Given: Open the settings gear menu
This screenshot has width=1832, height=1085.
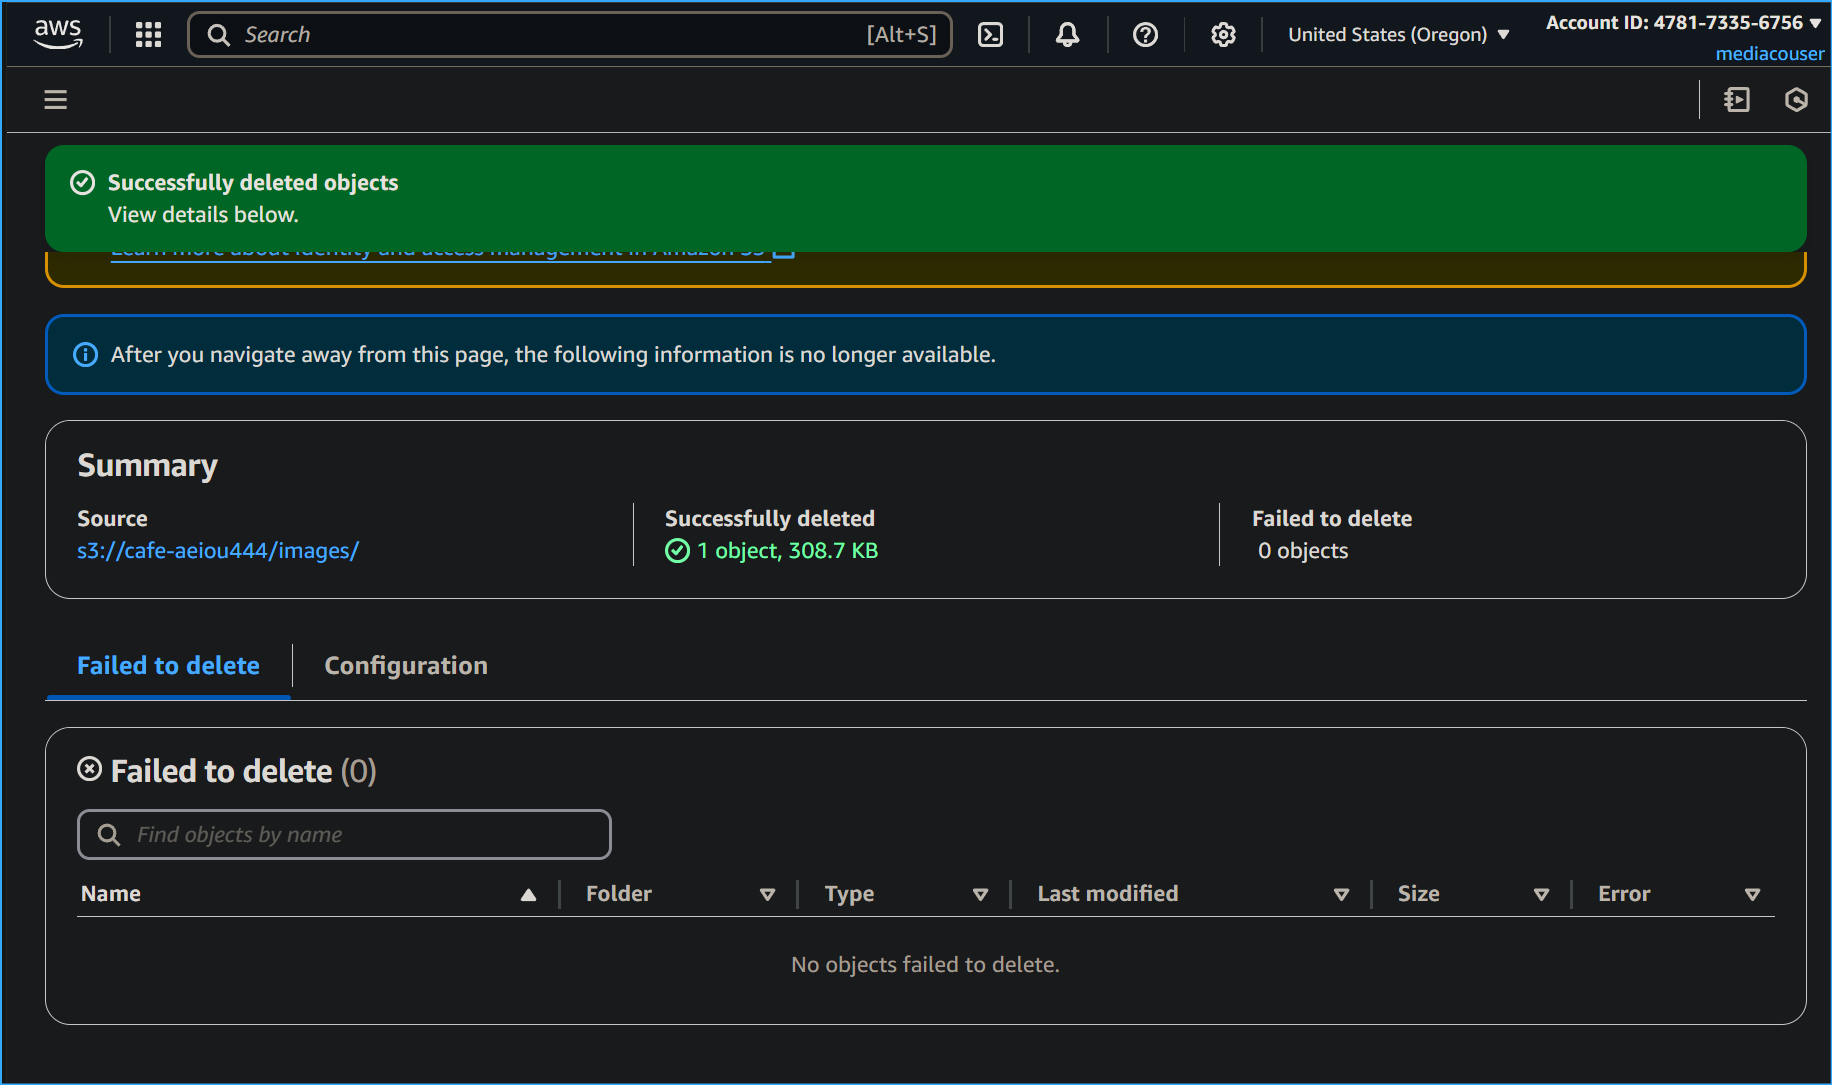Looking at the screenshot, I should tap(1223, 35).
